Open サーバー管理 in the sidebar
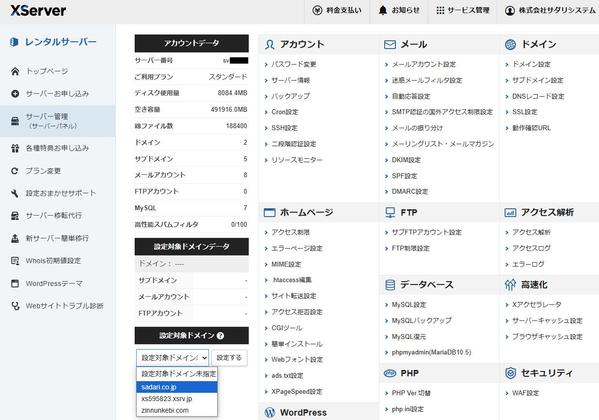The height and width of the screenshot is (420, 599). pos(57,121)
